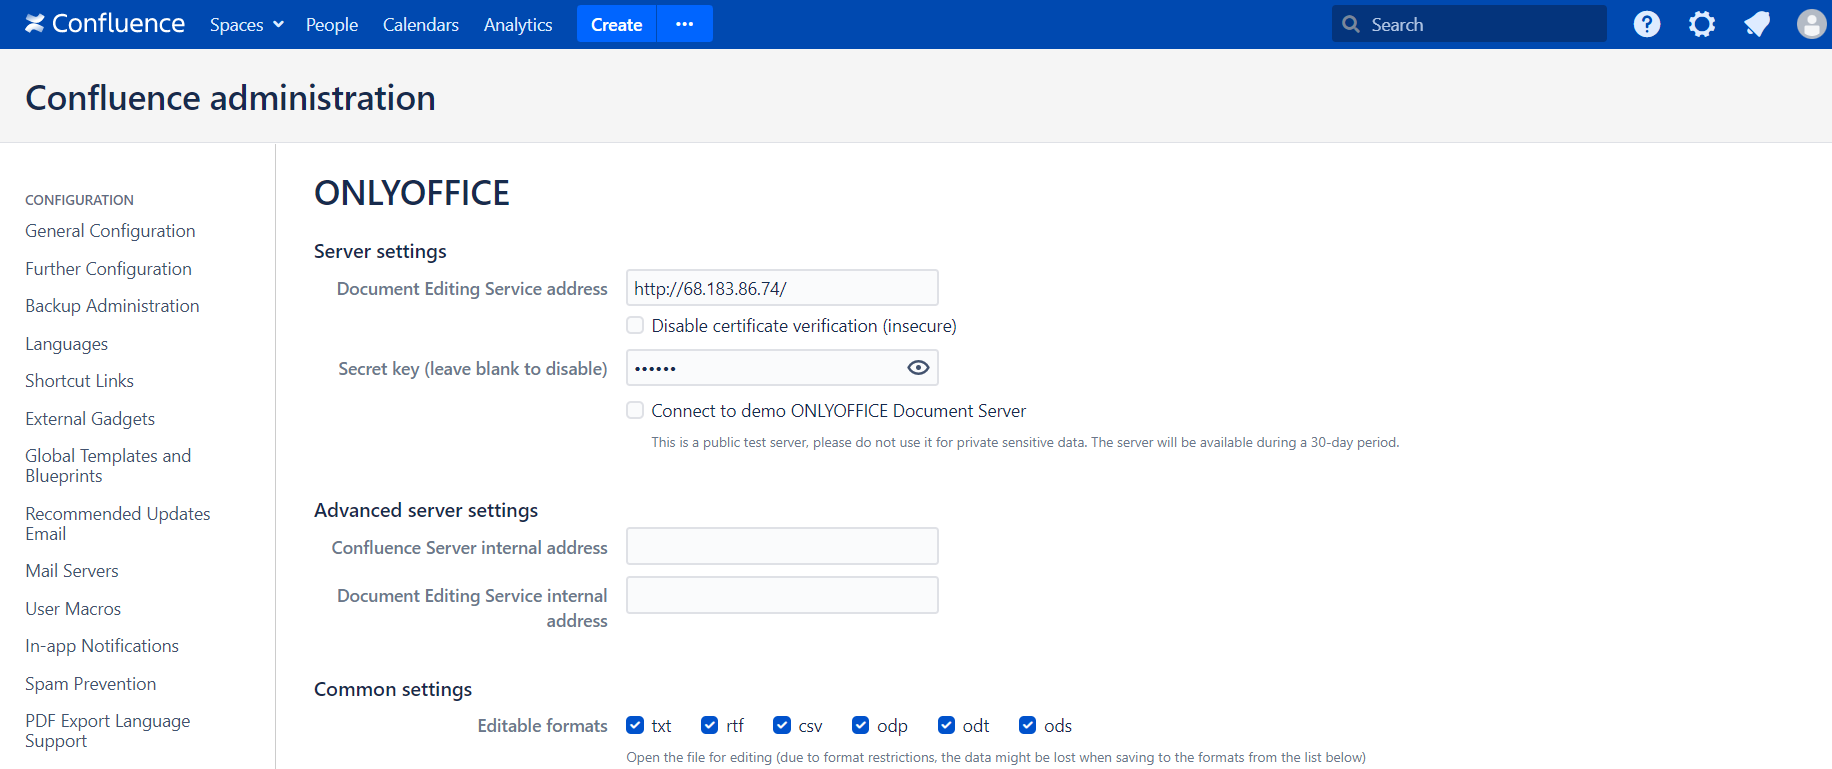This screenshot has height=769, width=1832.
Task: Open Backup Administration in sidebar
Action: [112, 306]
